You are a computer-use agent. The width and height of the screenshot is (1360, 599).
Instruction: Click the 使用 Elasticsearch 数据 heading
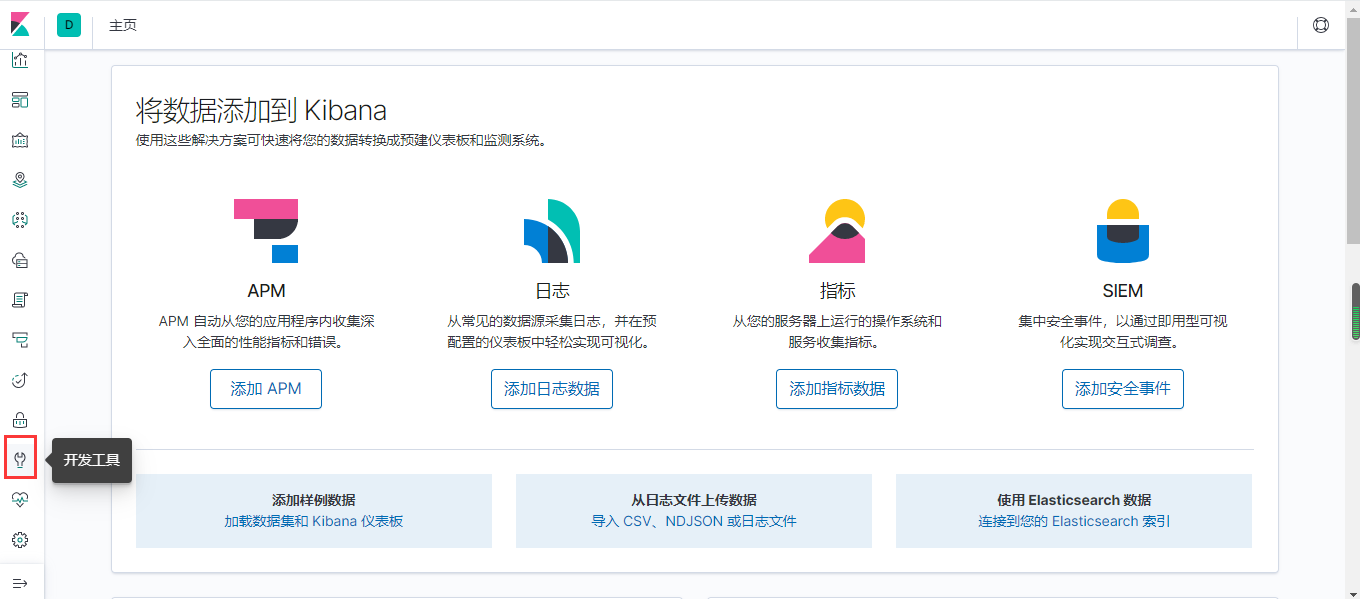[1074, 500]
